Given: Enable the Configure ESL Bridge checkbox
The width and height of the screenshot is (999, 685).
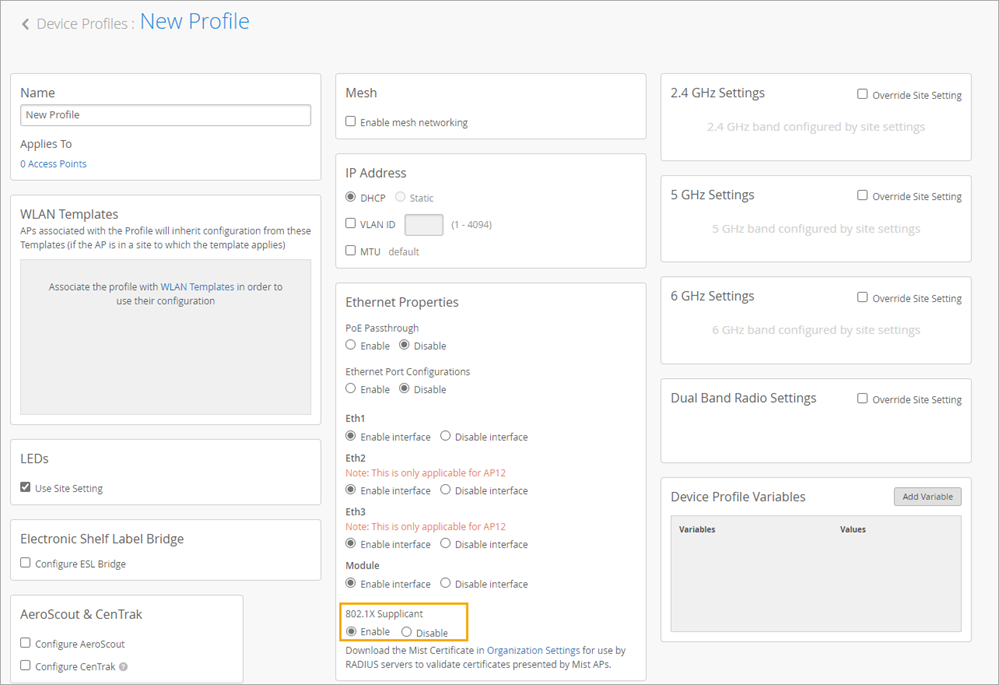Looking at the screenshot, I should point(26,564).
